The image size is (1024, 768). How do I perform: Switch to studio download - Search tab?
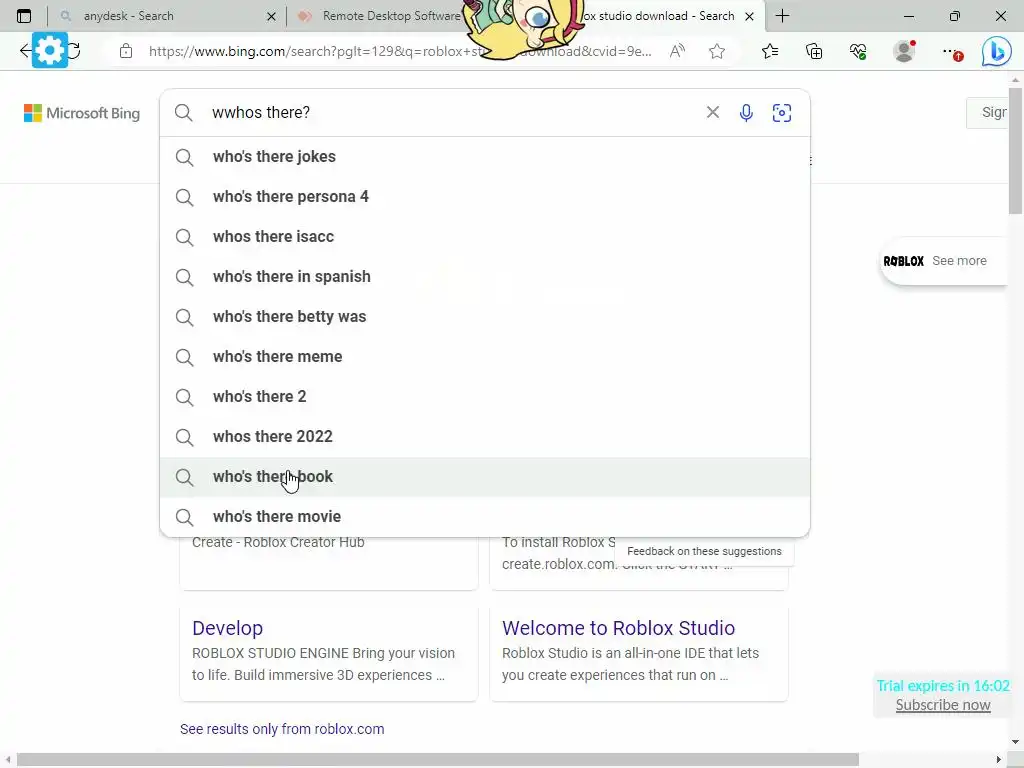coord(658,16)
